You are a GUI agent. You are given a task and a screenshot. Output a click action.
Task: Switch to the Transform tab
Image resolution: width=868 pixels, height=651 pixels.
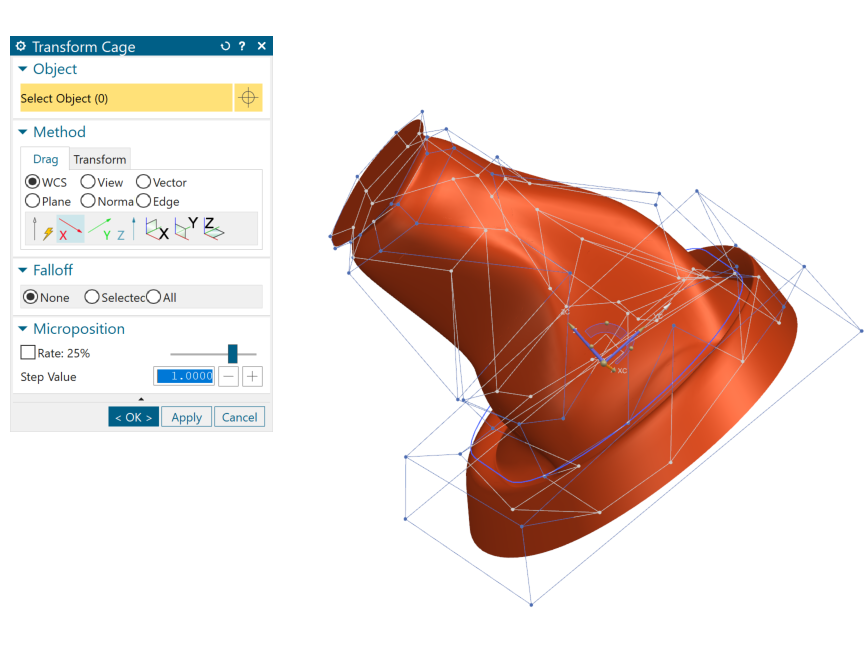pyautogui.click(x=100, y=159)
